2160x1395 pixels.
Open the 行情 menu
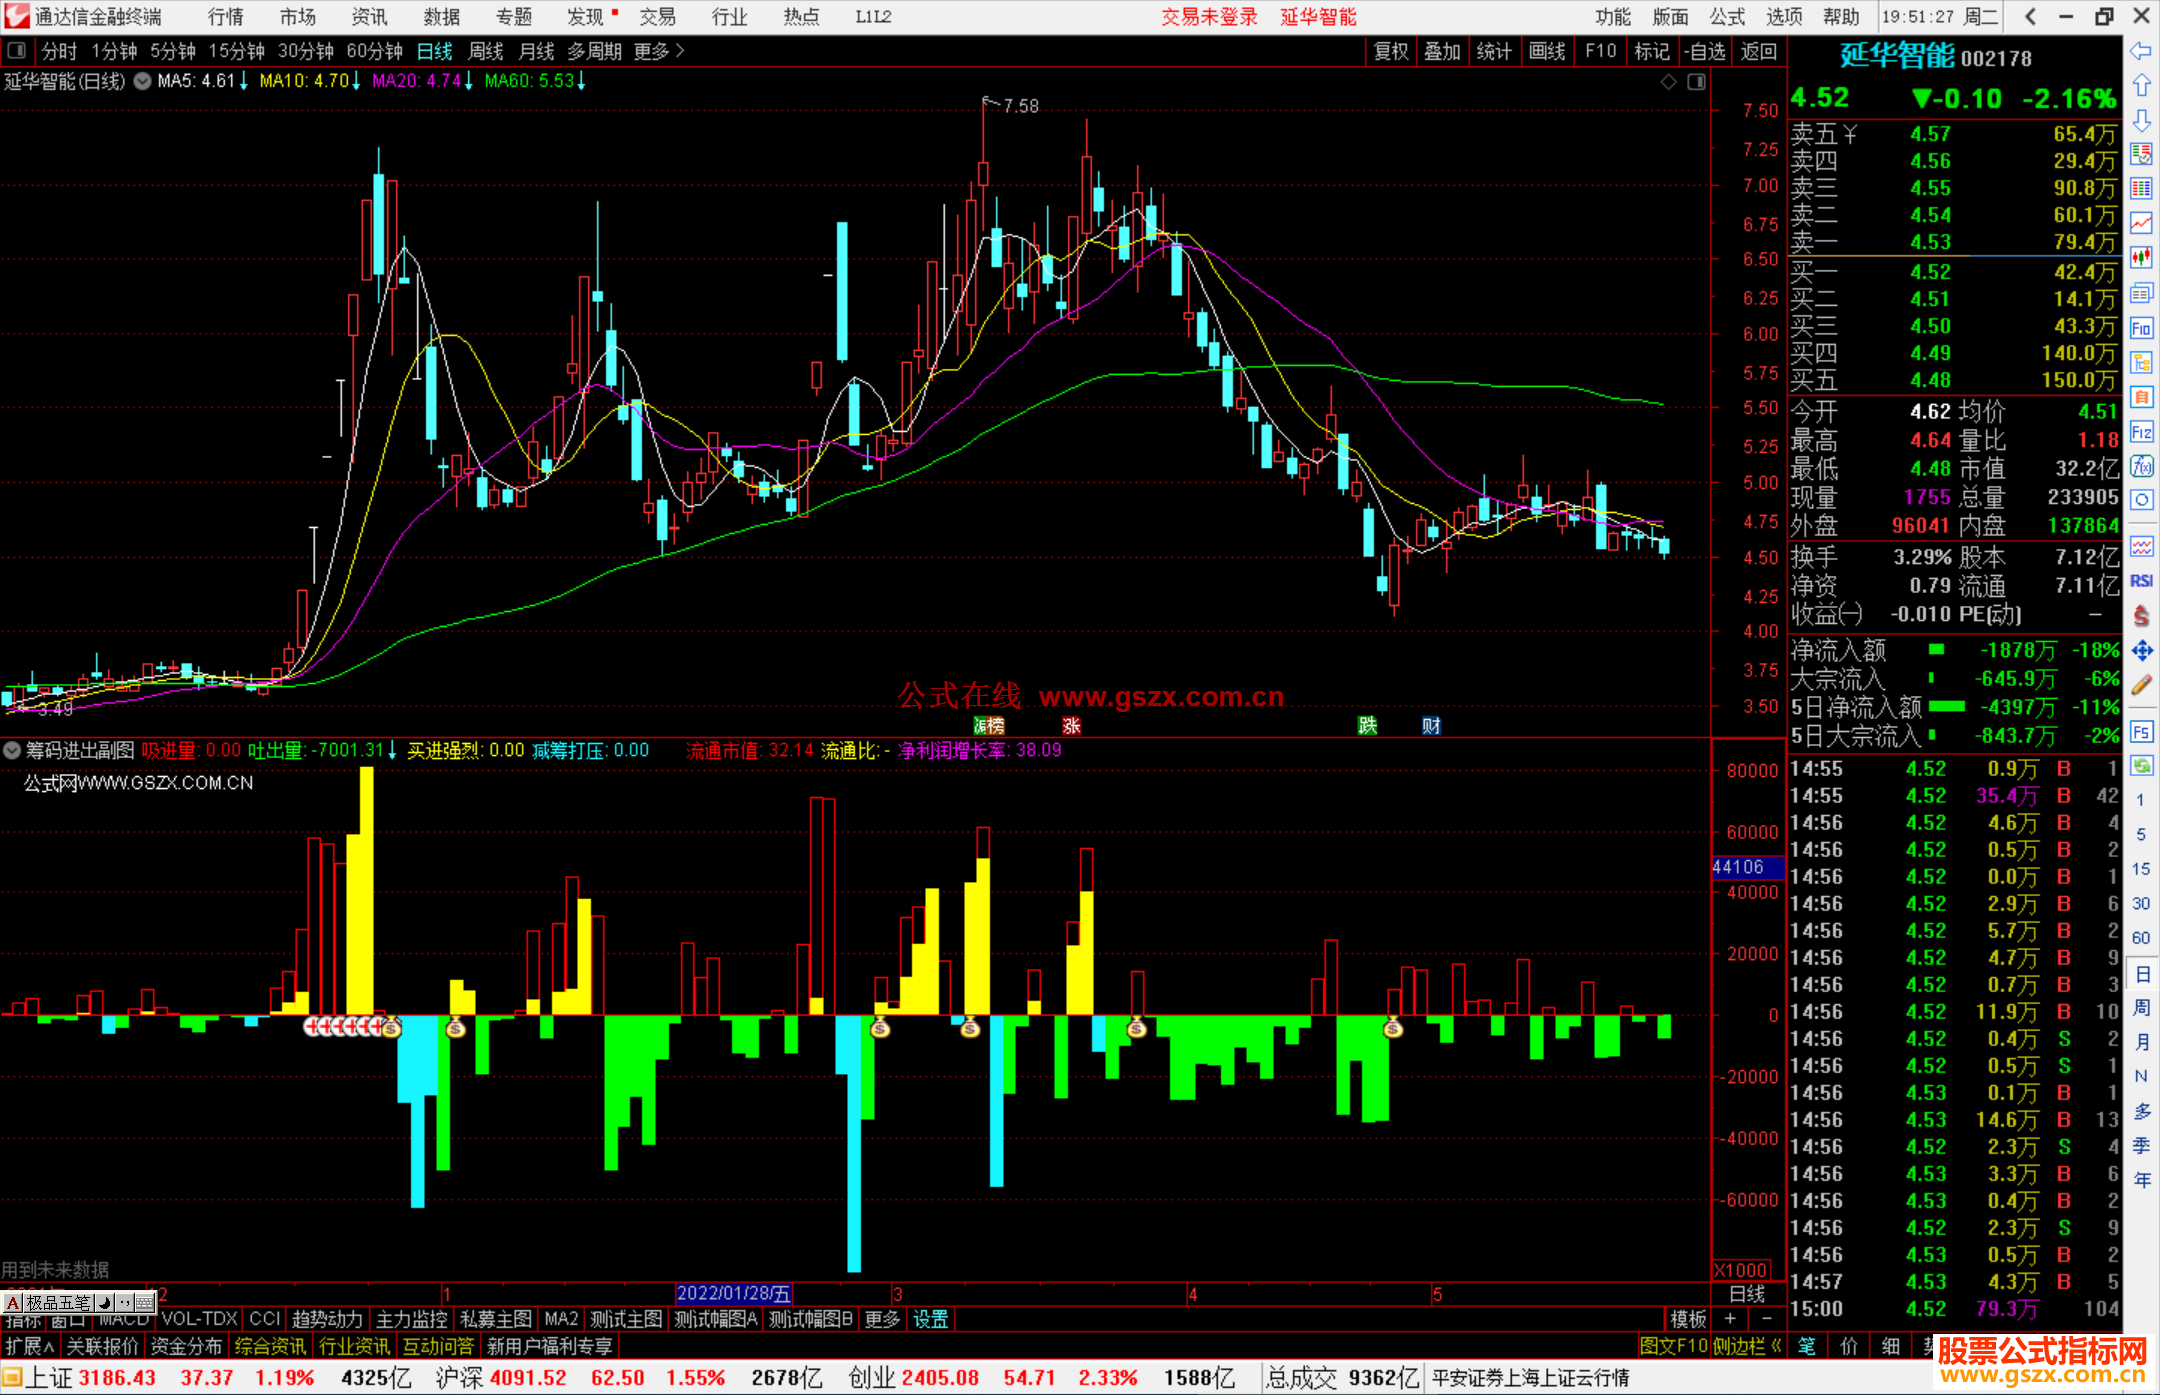click(x=226, y=17)
